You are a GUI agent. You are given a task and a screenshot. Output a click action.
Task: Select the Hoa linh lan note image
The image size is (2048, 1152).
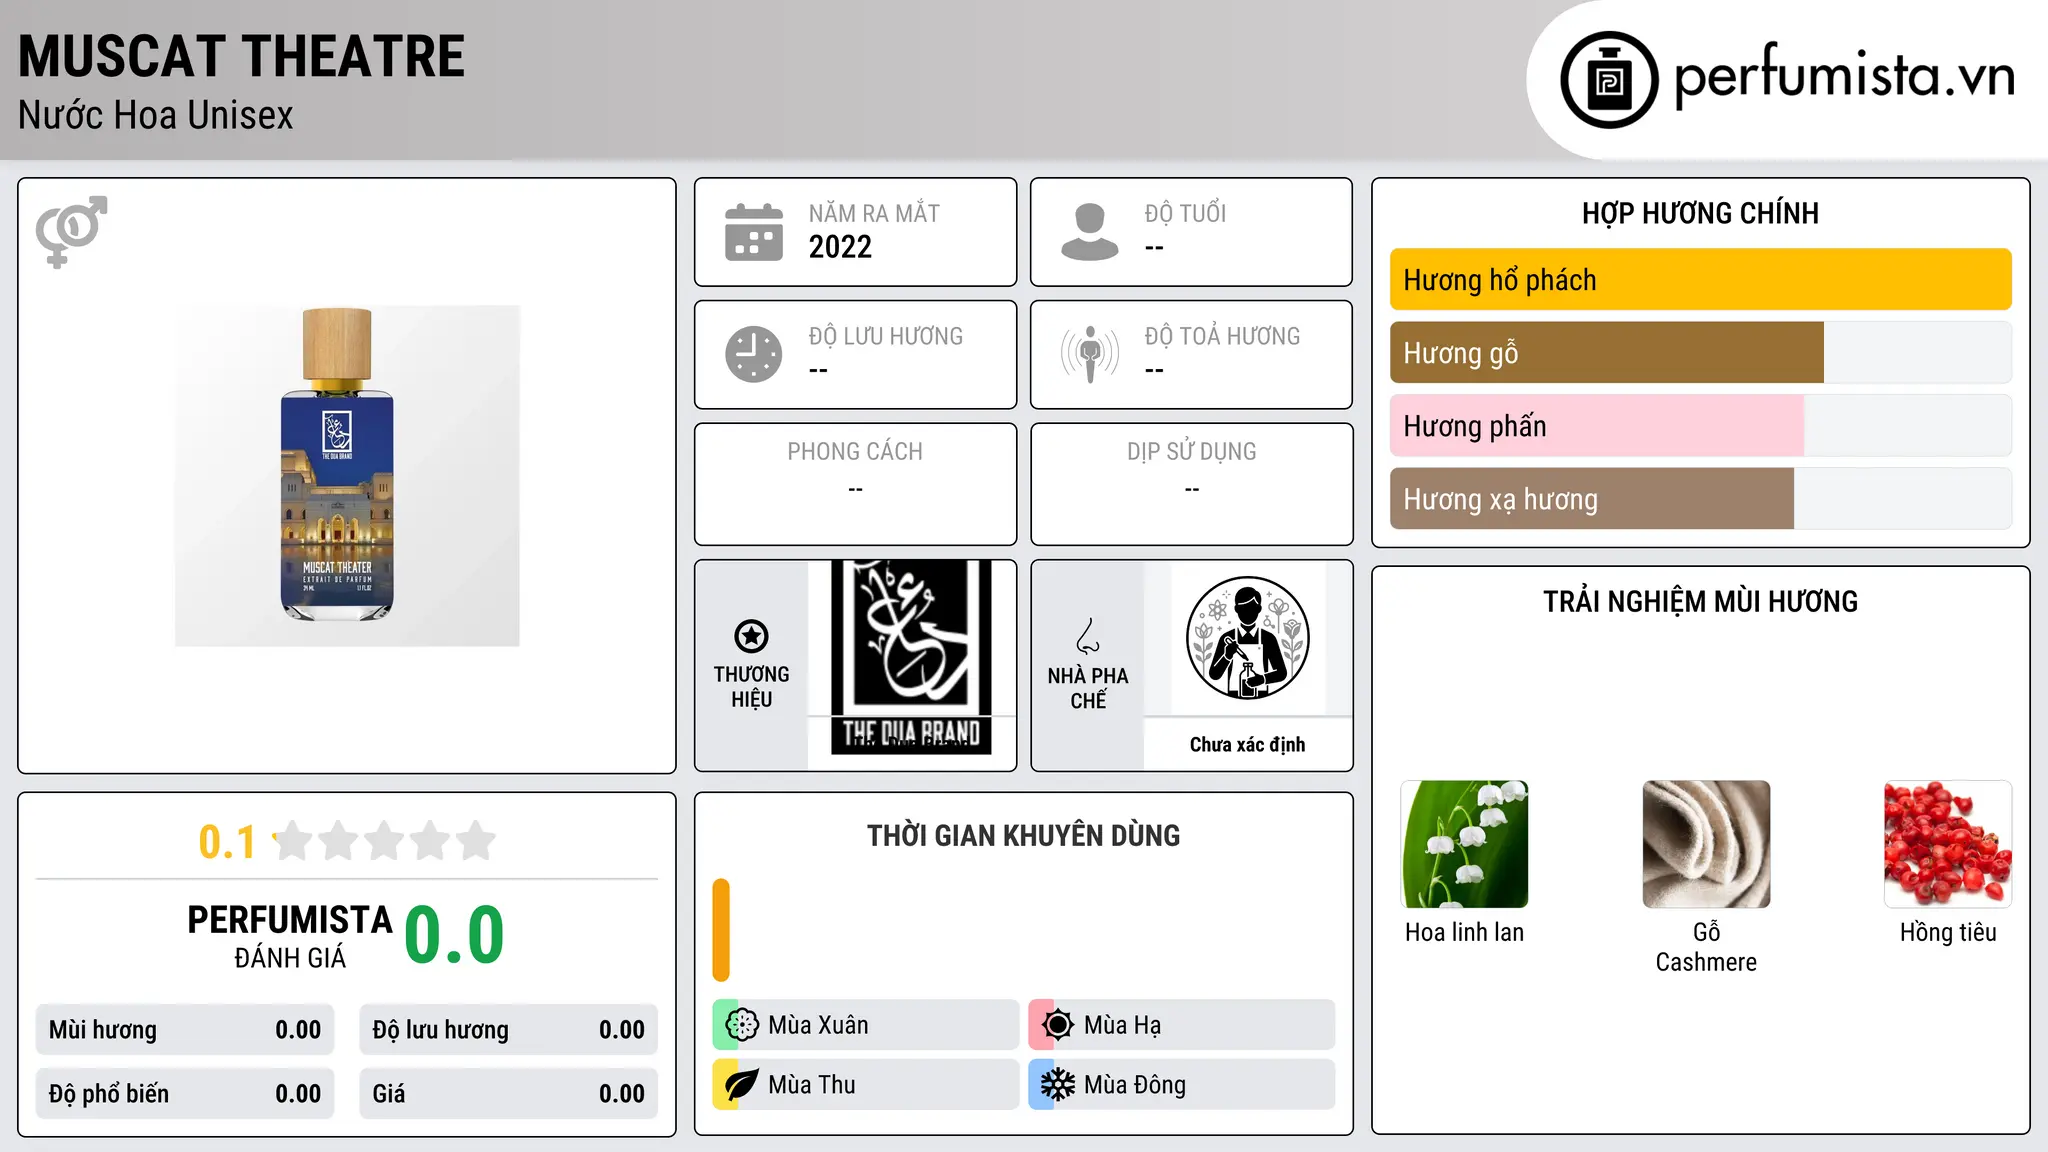click(x=1465, y=844)
